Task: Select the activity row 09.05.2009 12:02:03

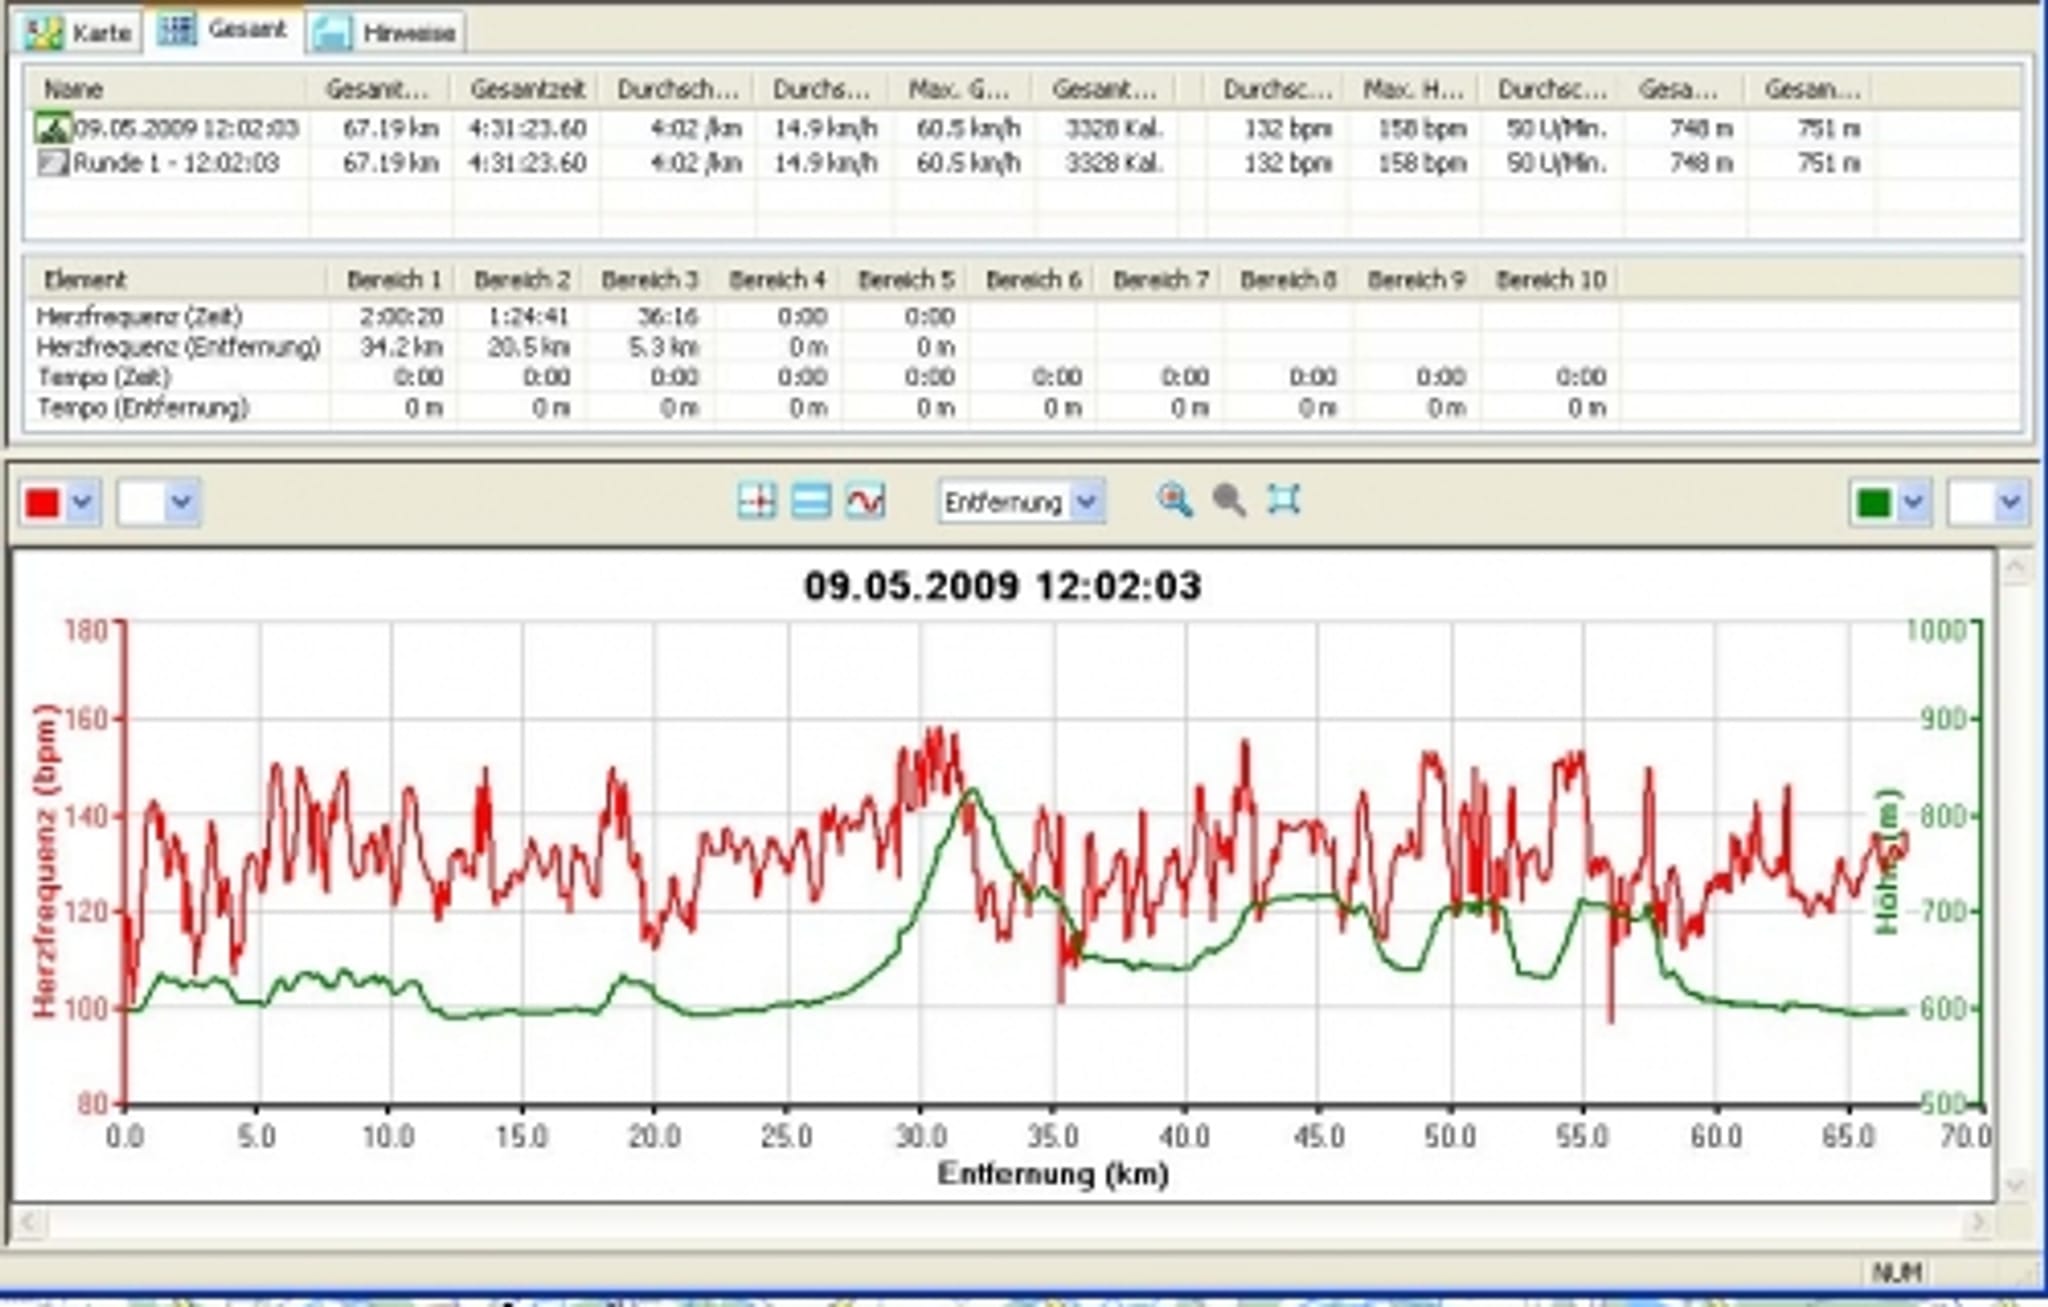Action: pos(1022,129)
